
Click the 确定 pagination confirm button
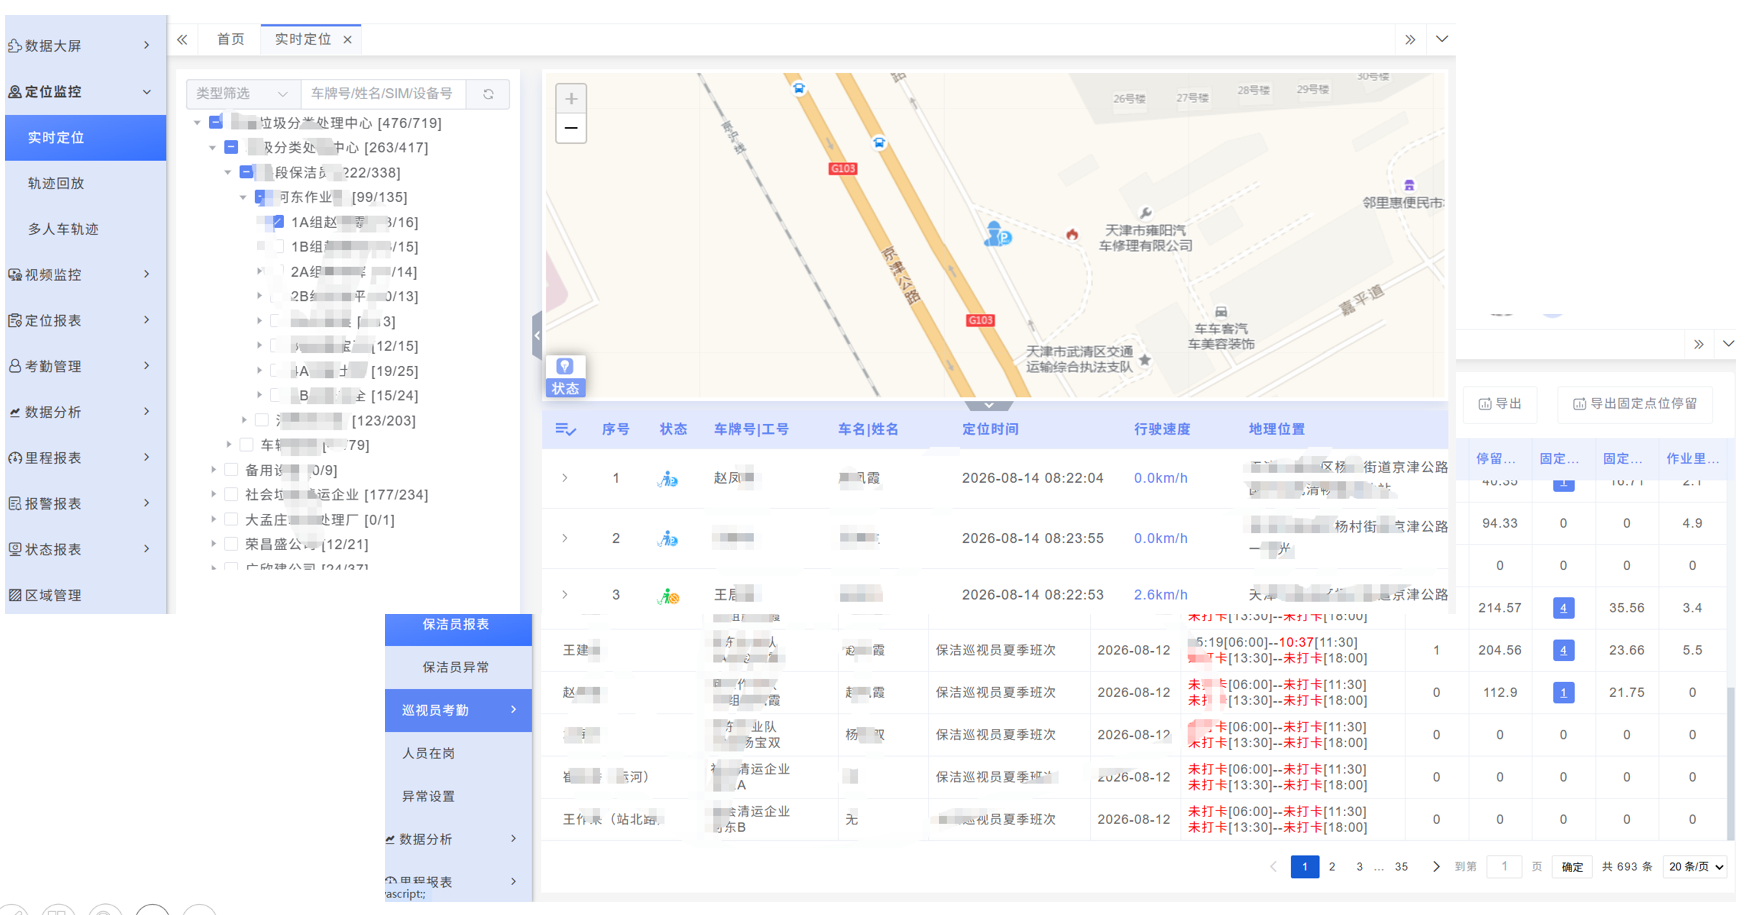(1572, 867)
